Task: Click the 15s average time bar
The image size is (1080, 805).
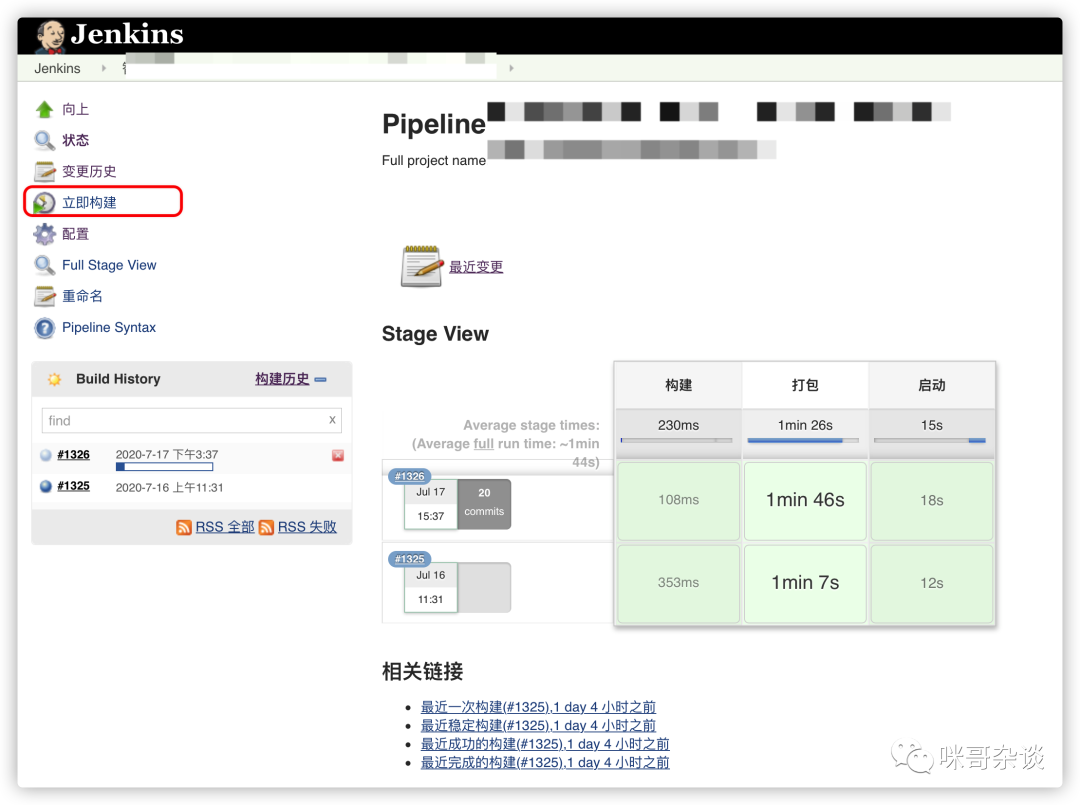Action: (930, 440)
